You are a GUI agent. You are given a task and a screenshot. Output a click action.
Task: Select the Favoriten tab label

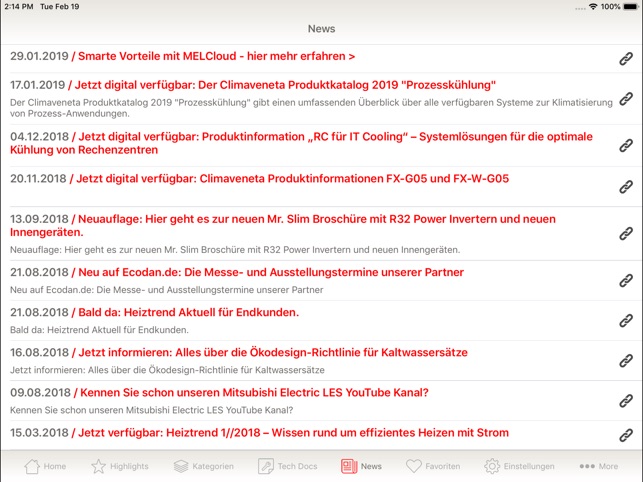pos(442,466)
